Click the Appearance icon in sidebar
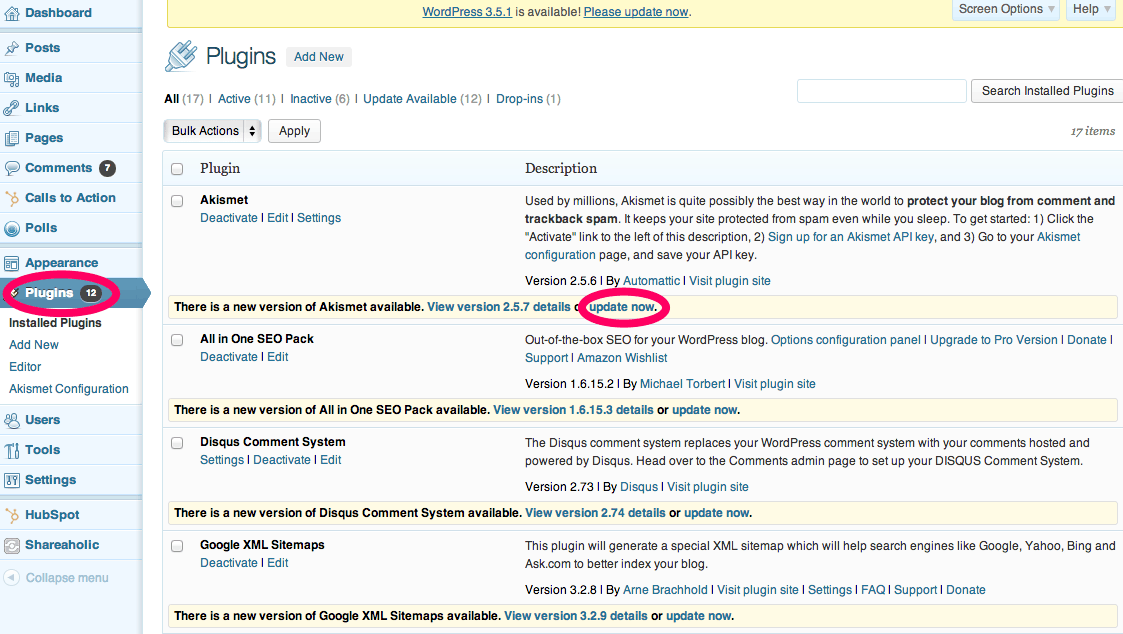Screen dimensions: 1123x634 pos(11,264)
